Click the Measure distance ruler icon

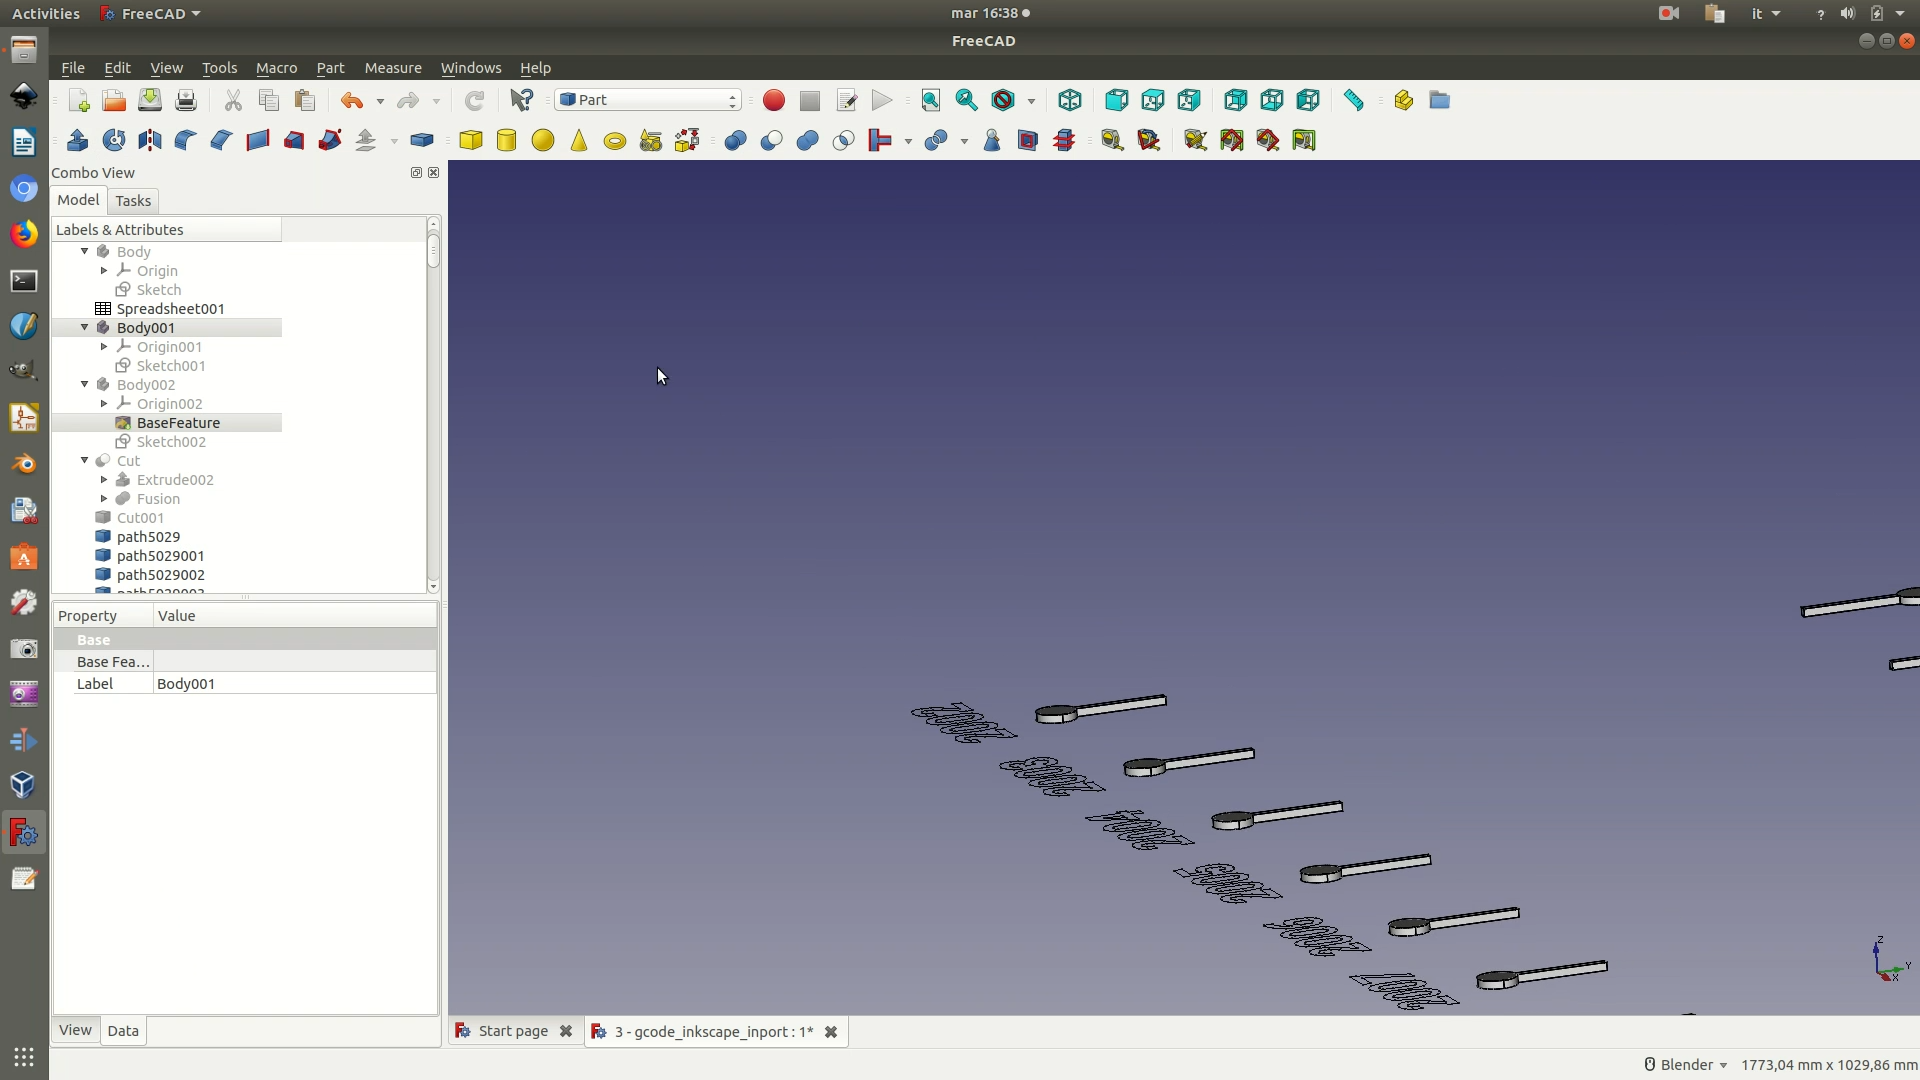point(1354,100)
